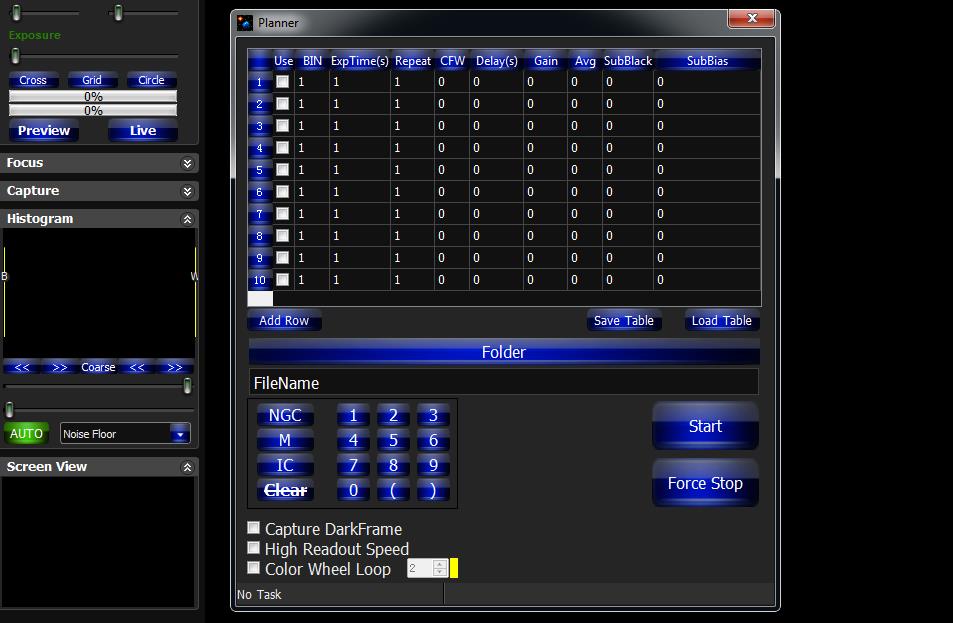This screenshot has width=953, height=623.
Task: Click the Coarse label in histogram controls
Action: click(x=98, y=367)
